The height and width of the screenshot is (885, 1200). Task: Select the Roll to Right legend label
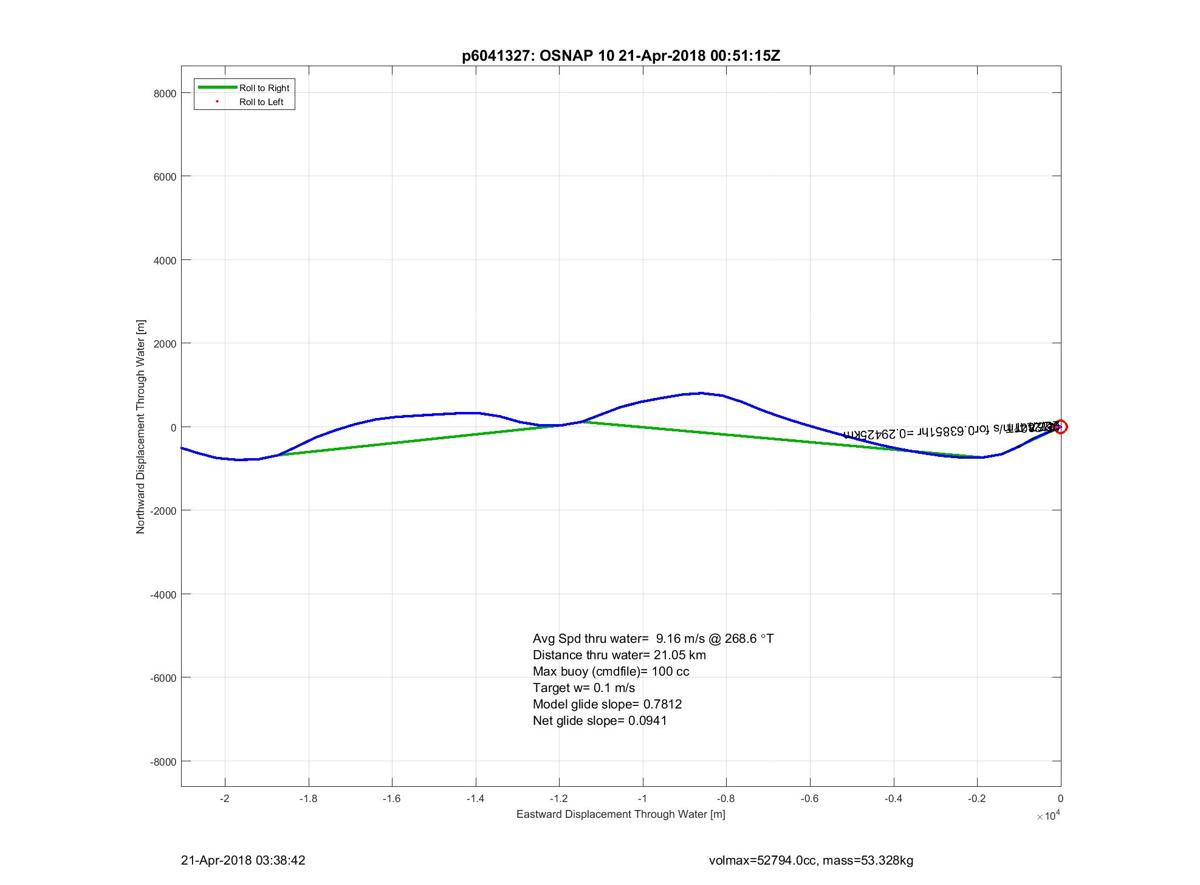264,88
